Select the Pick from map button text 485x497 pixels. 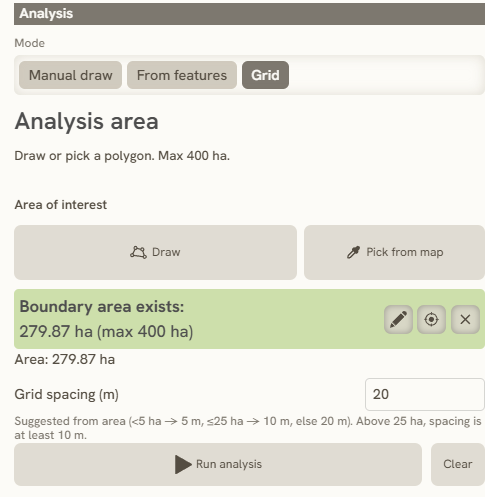tap(405, 252)
